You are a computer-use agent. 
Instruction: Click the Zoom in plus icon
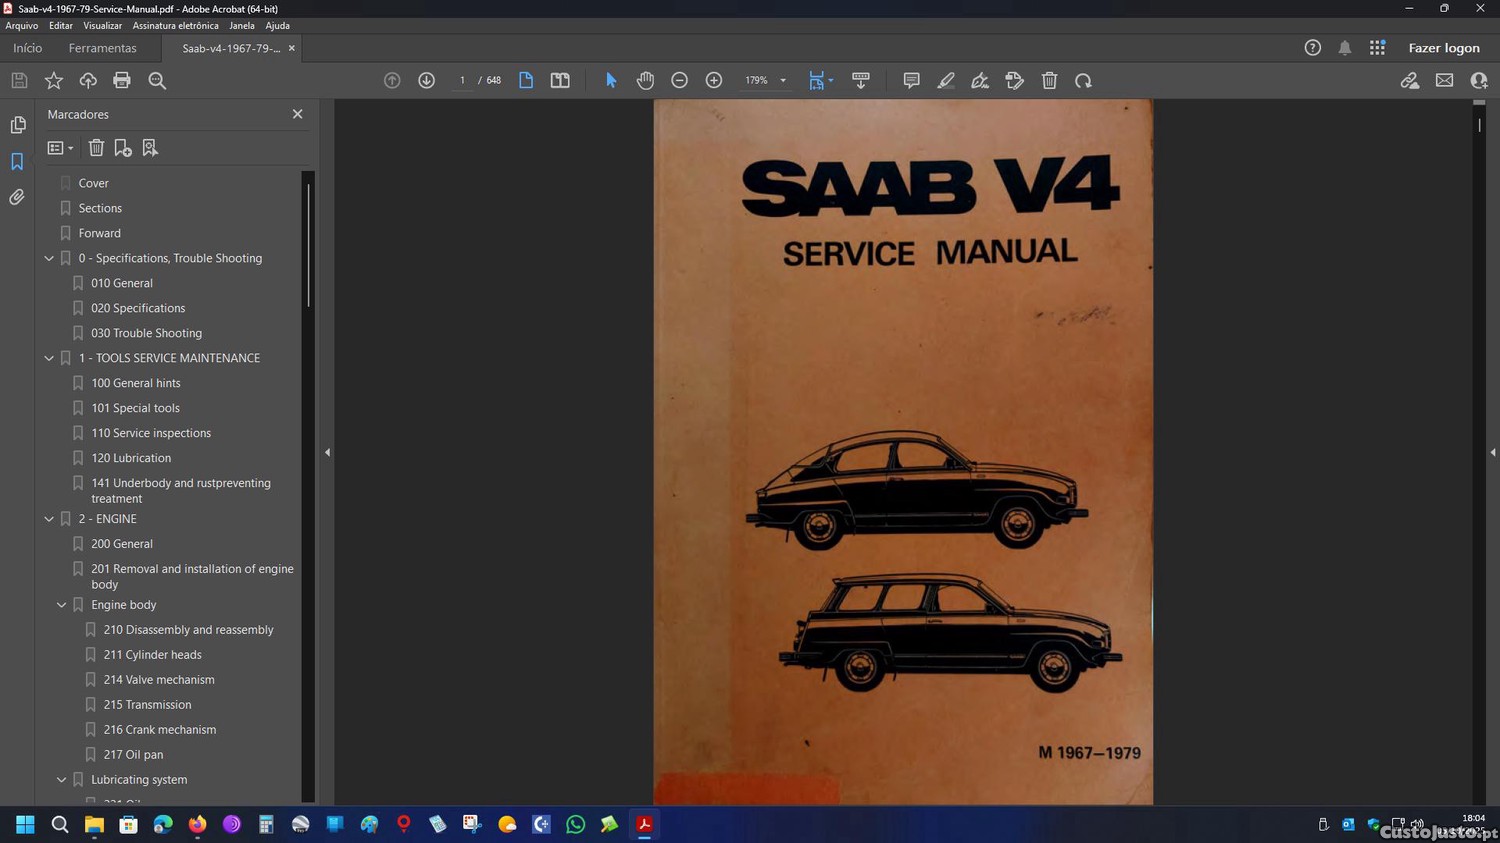click(x=714, y=80)
